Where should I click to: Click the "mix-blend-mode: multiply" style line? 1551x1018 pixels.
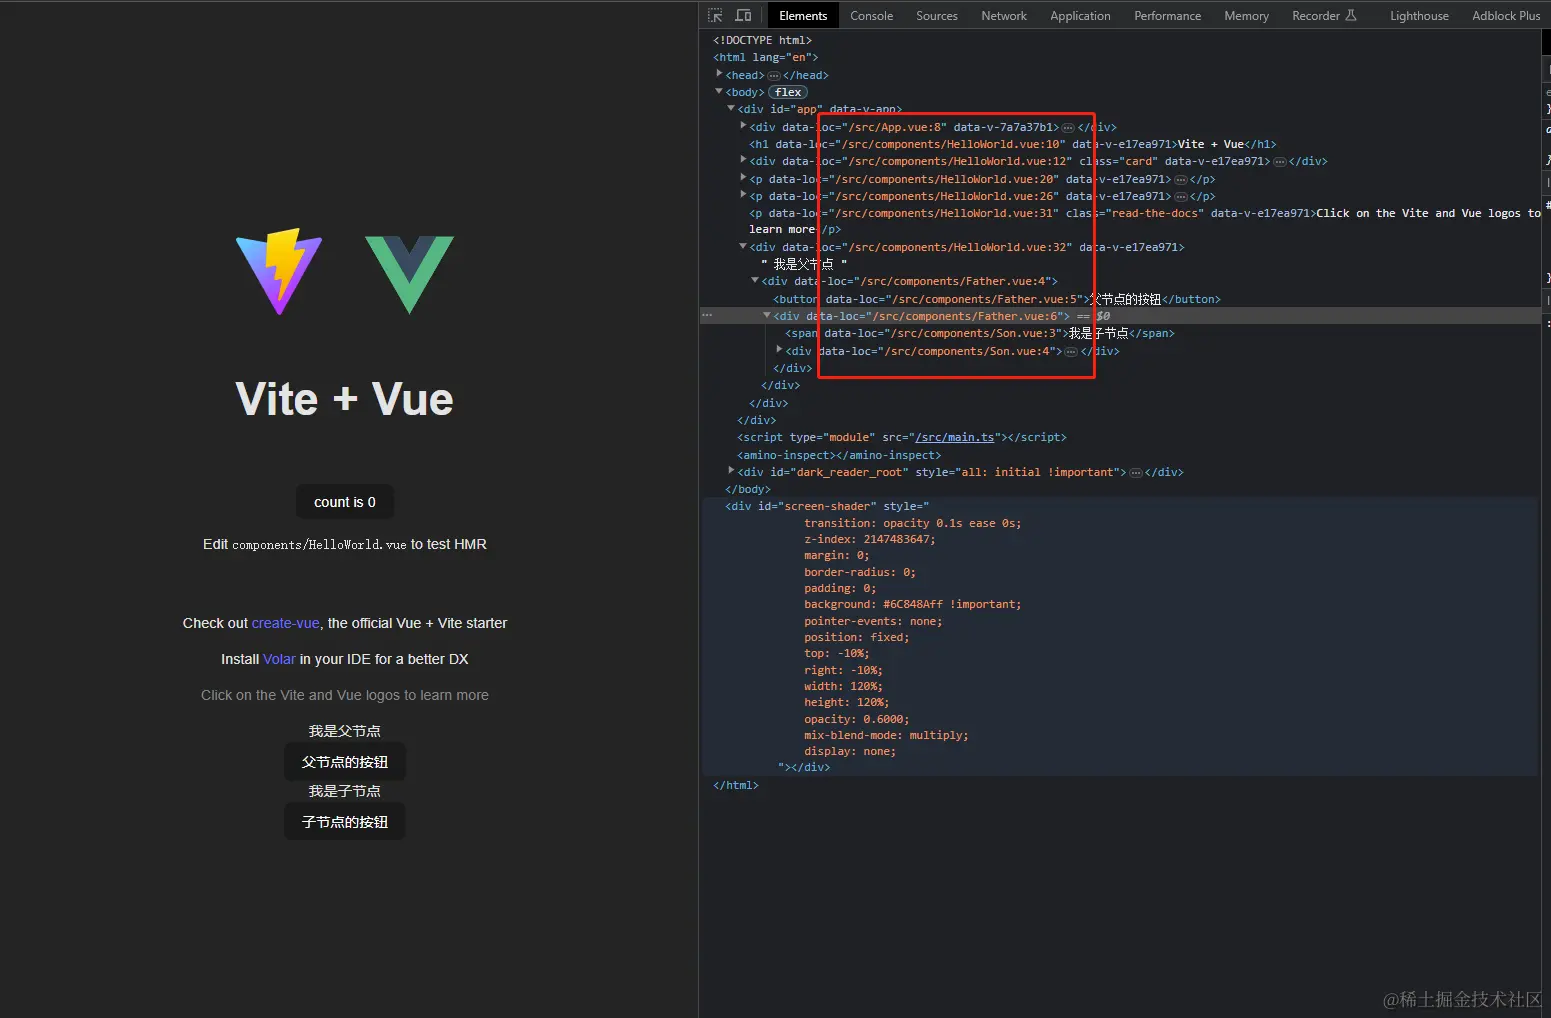tap(886, 735)
